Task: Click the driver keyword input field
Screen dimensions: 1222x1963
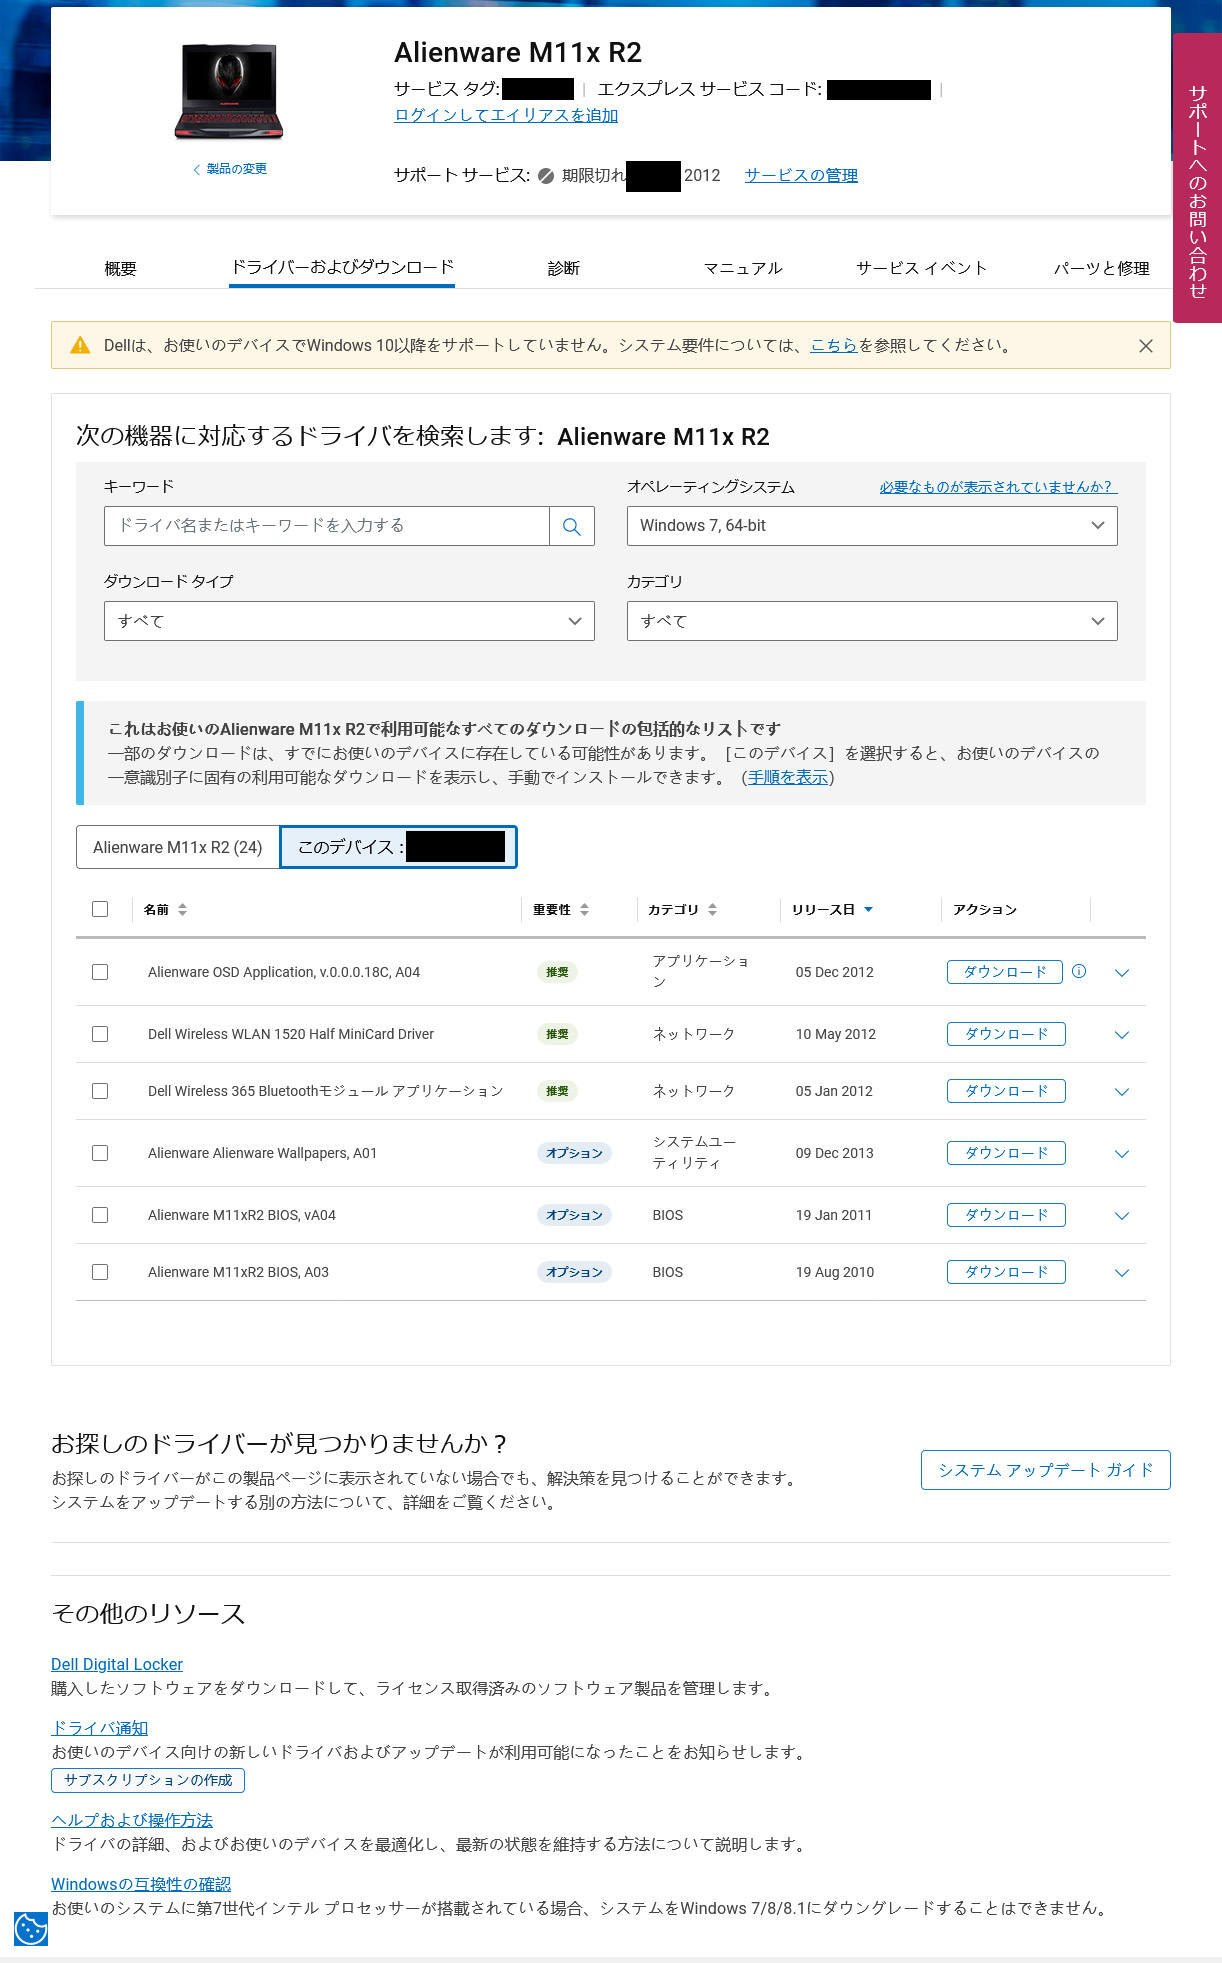Action: pyautogui.click(x=326, y=526)
